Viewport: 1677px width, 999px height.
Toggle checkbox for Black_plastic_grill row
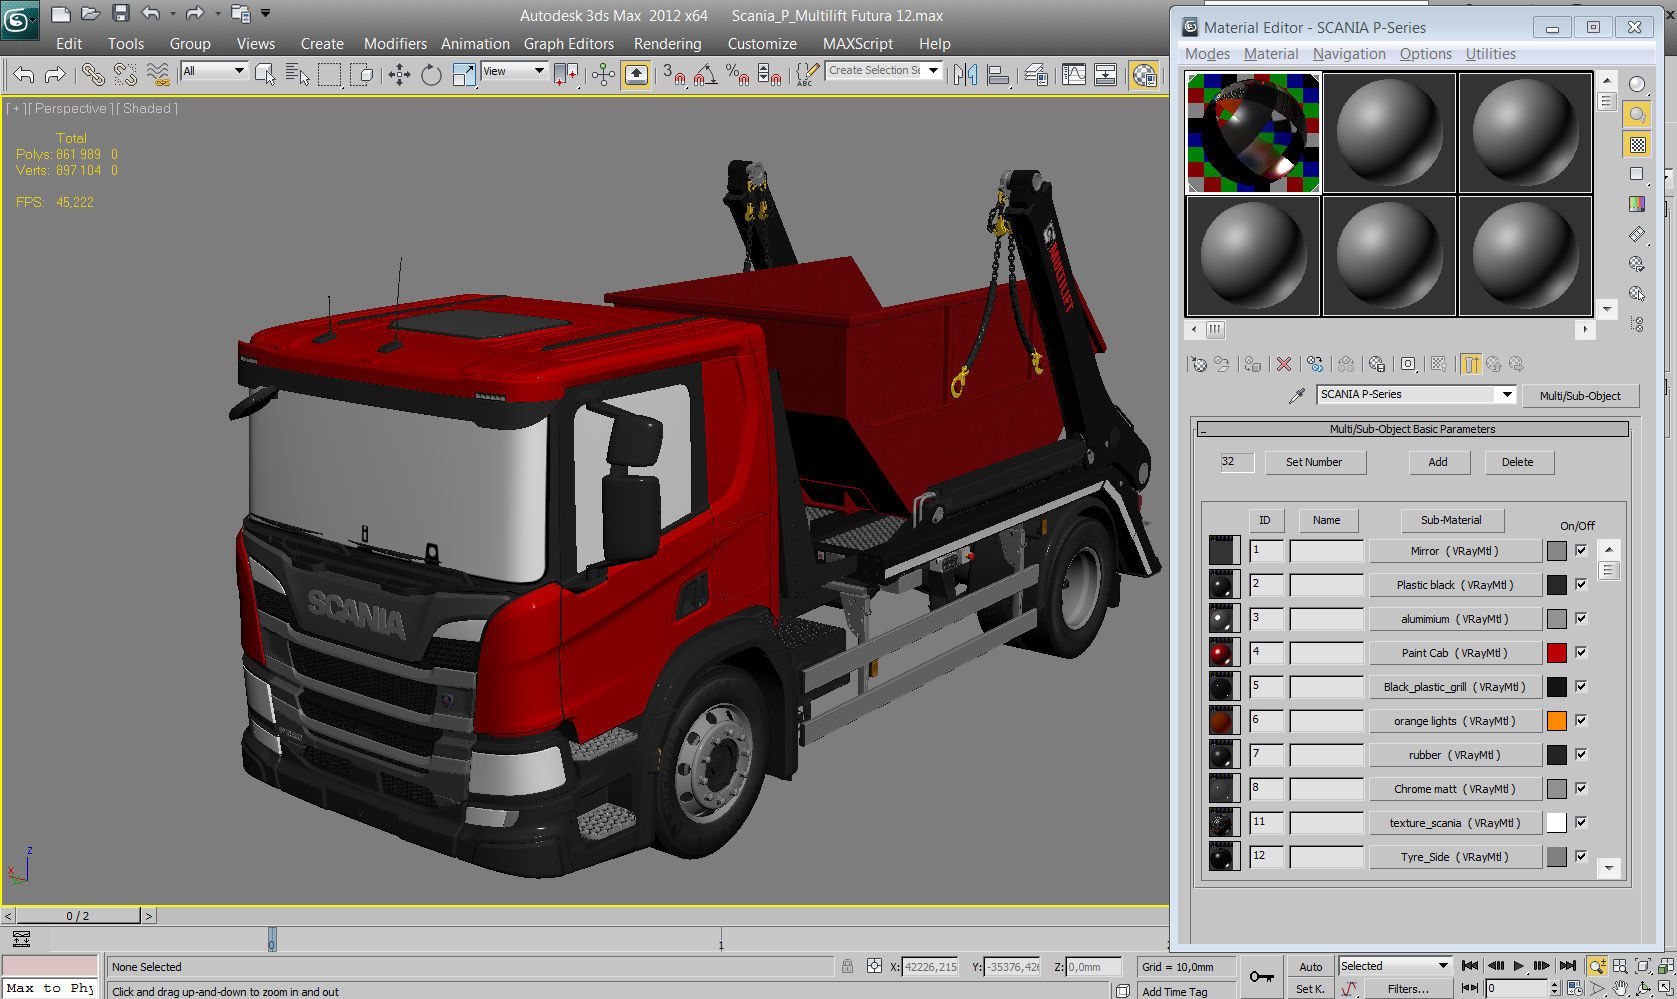click(1581, 686)
